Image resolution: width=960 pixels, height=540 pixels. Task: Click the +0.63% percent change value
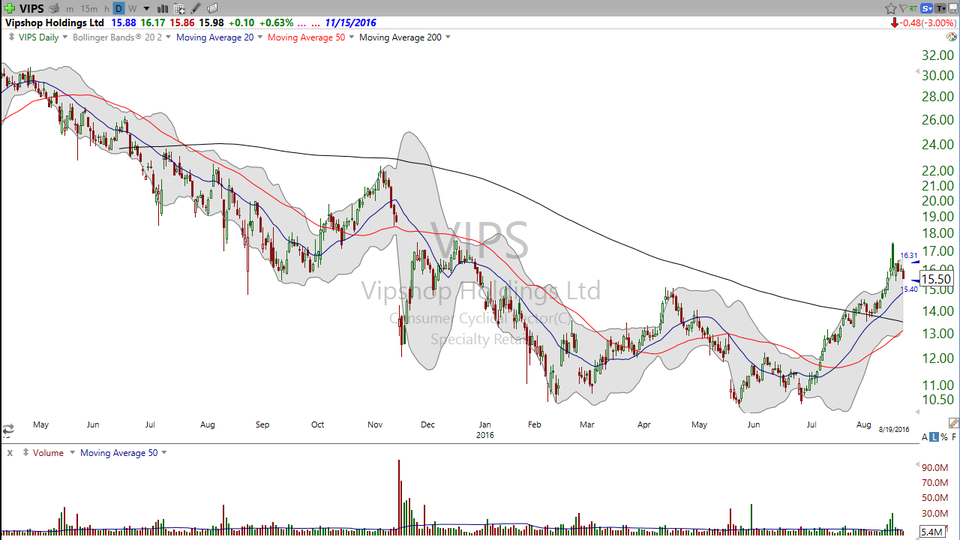coord(276,23)
